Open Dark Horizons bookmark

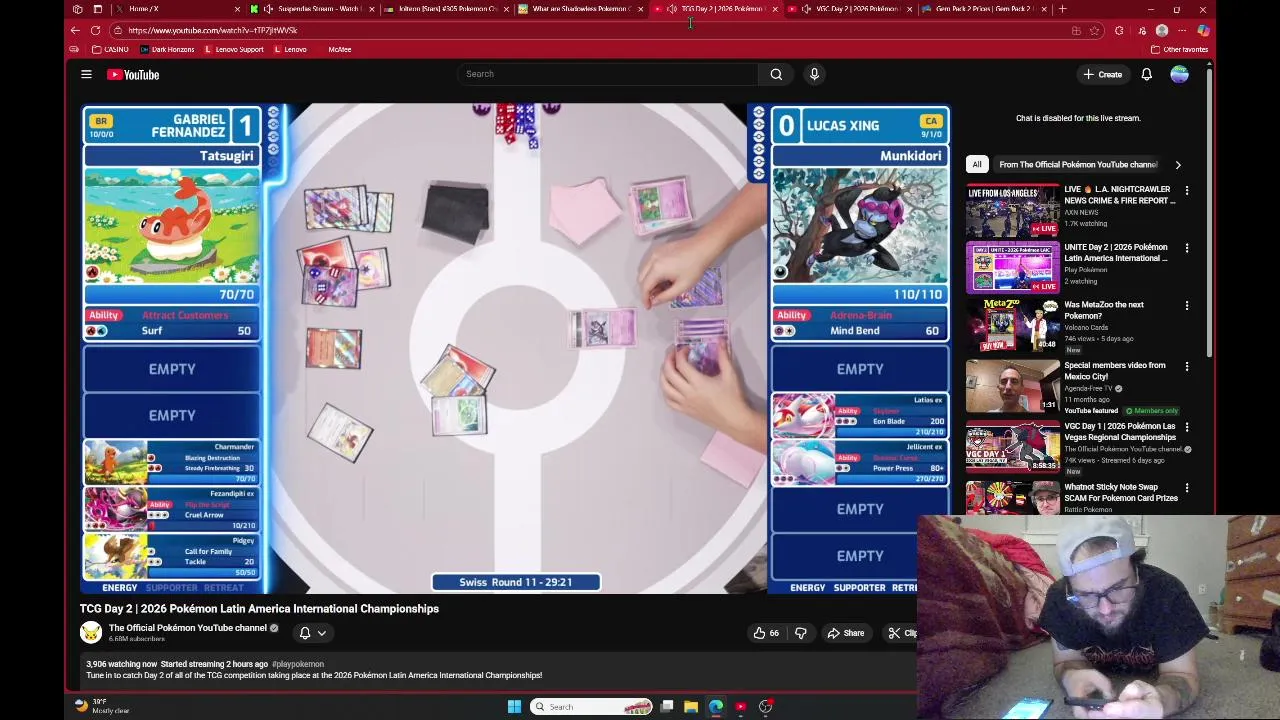tap(168, 49)
